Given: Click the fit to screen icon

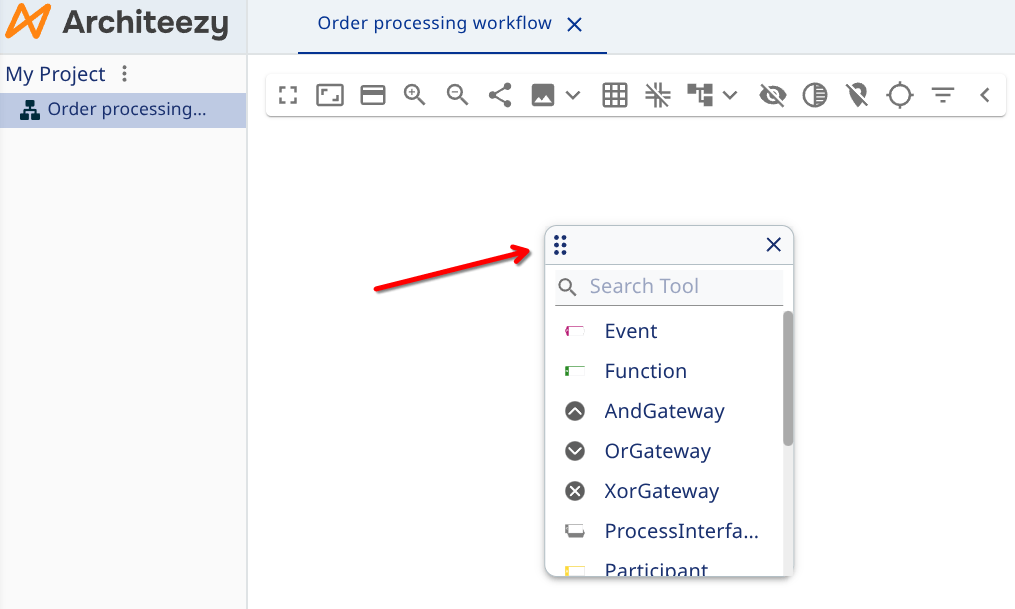Looking at the screenshot, I should [288, 95].
